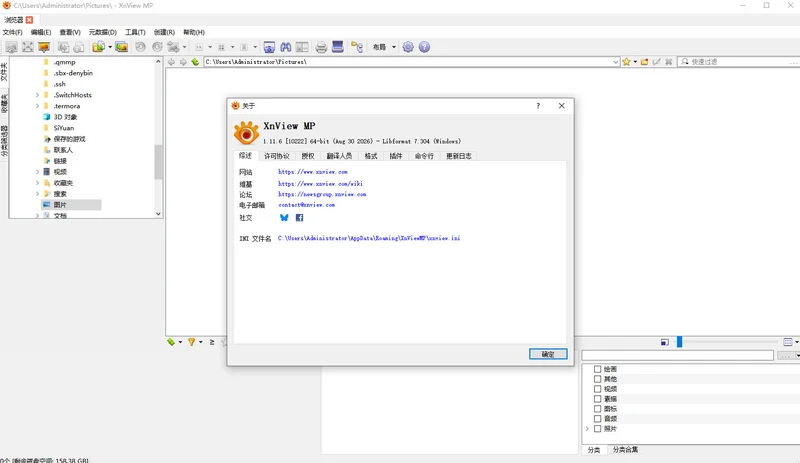Click the green tag icon below browser

(x=171, y=342)
